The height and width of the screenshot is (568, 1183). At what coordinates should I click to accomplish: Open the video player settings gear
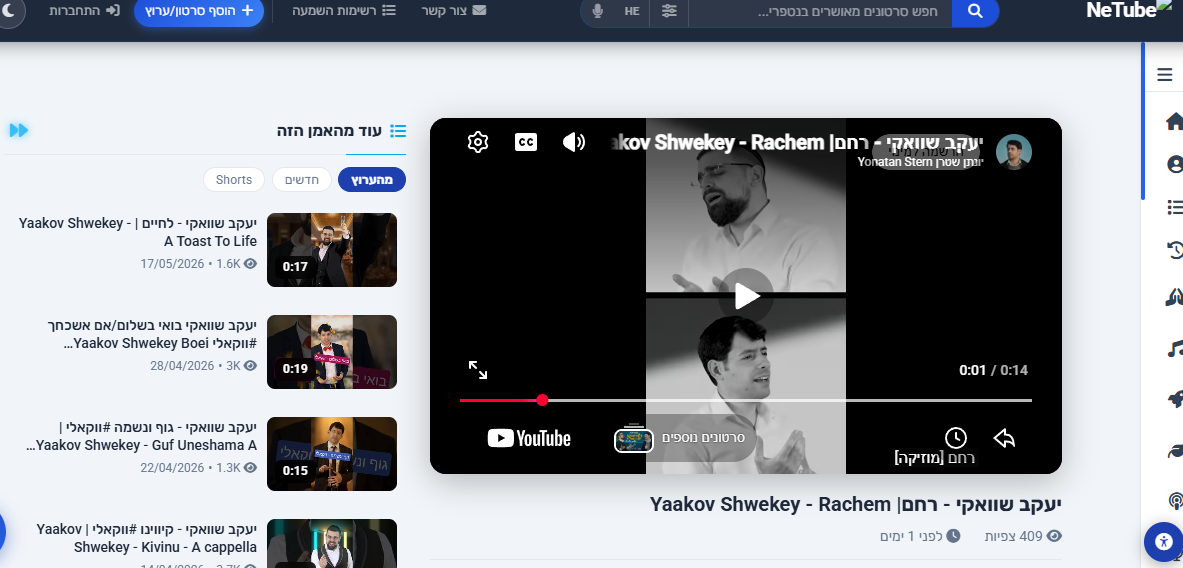click(x=478, y=142)
